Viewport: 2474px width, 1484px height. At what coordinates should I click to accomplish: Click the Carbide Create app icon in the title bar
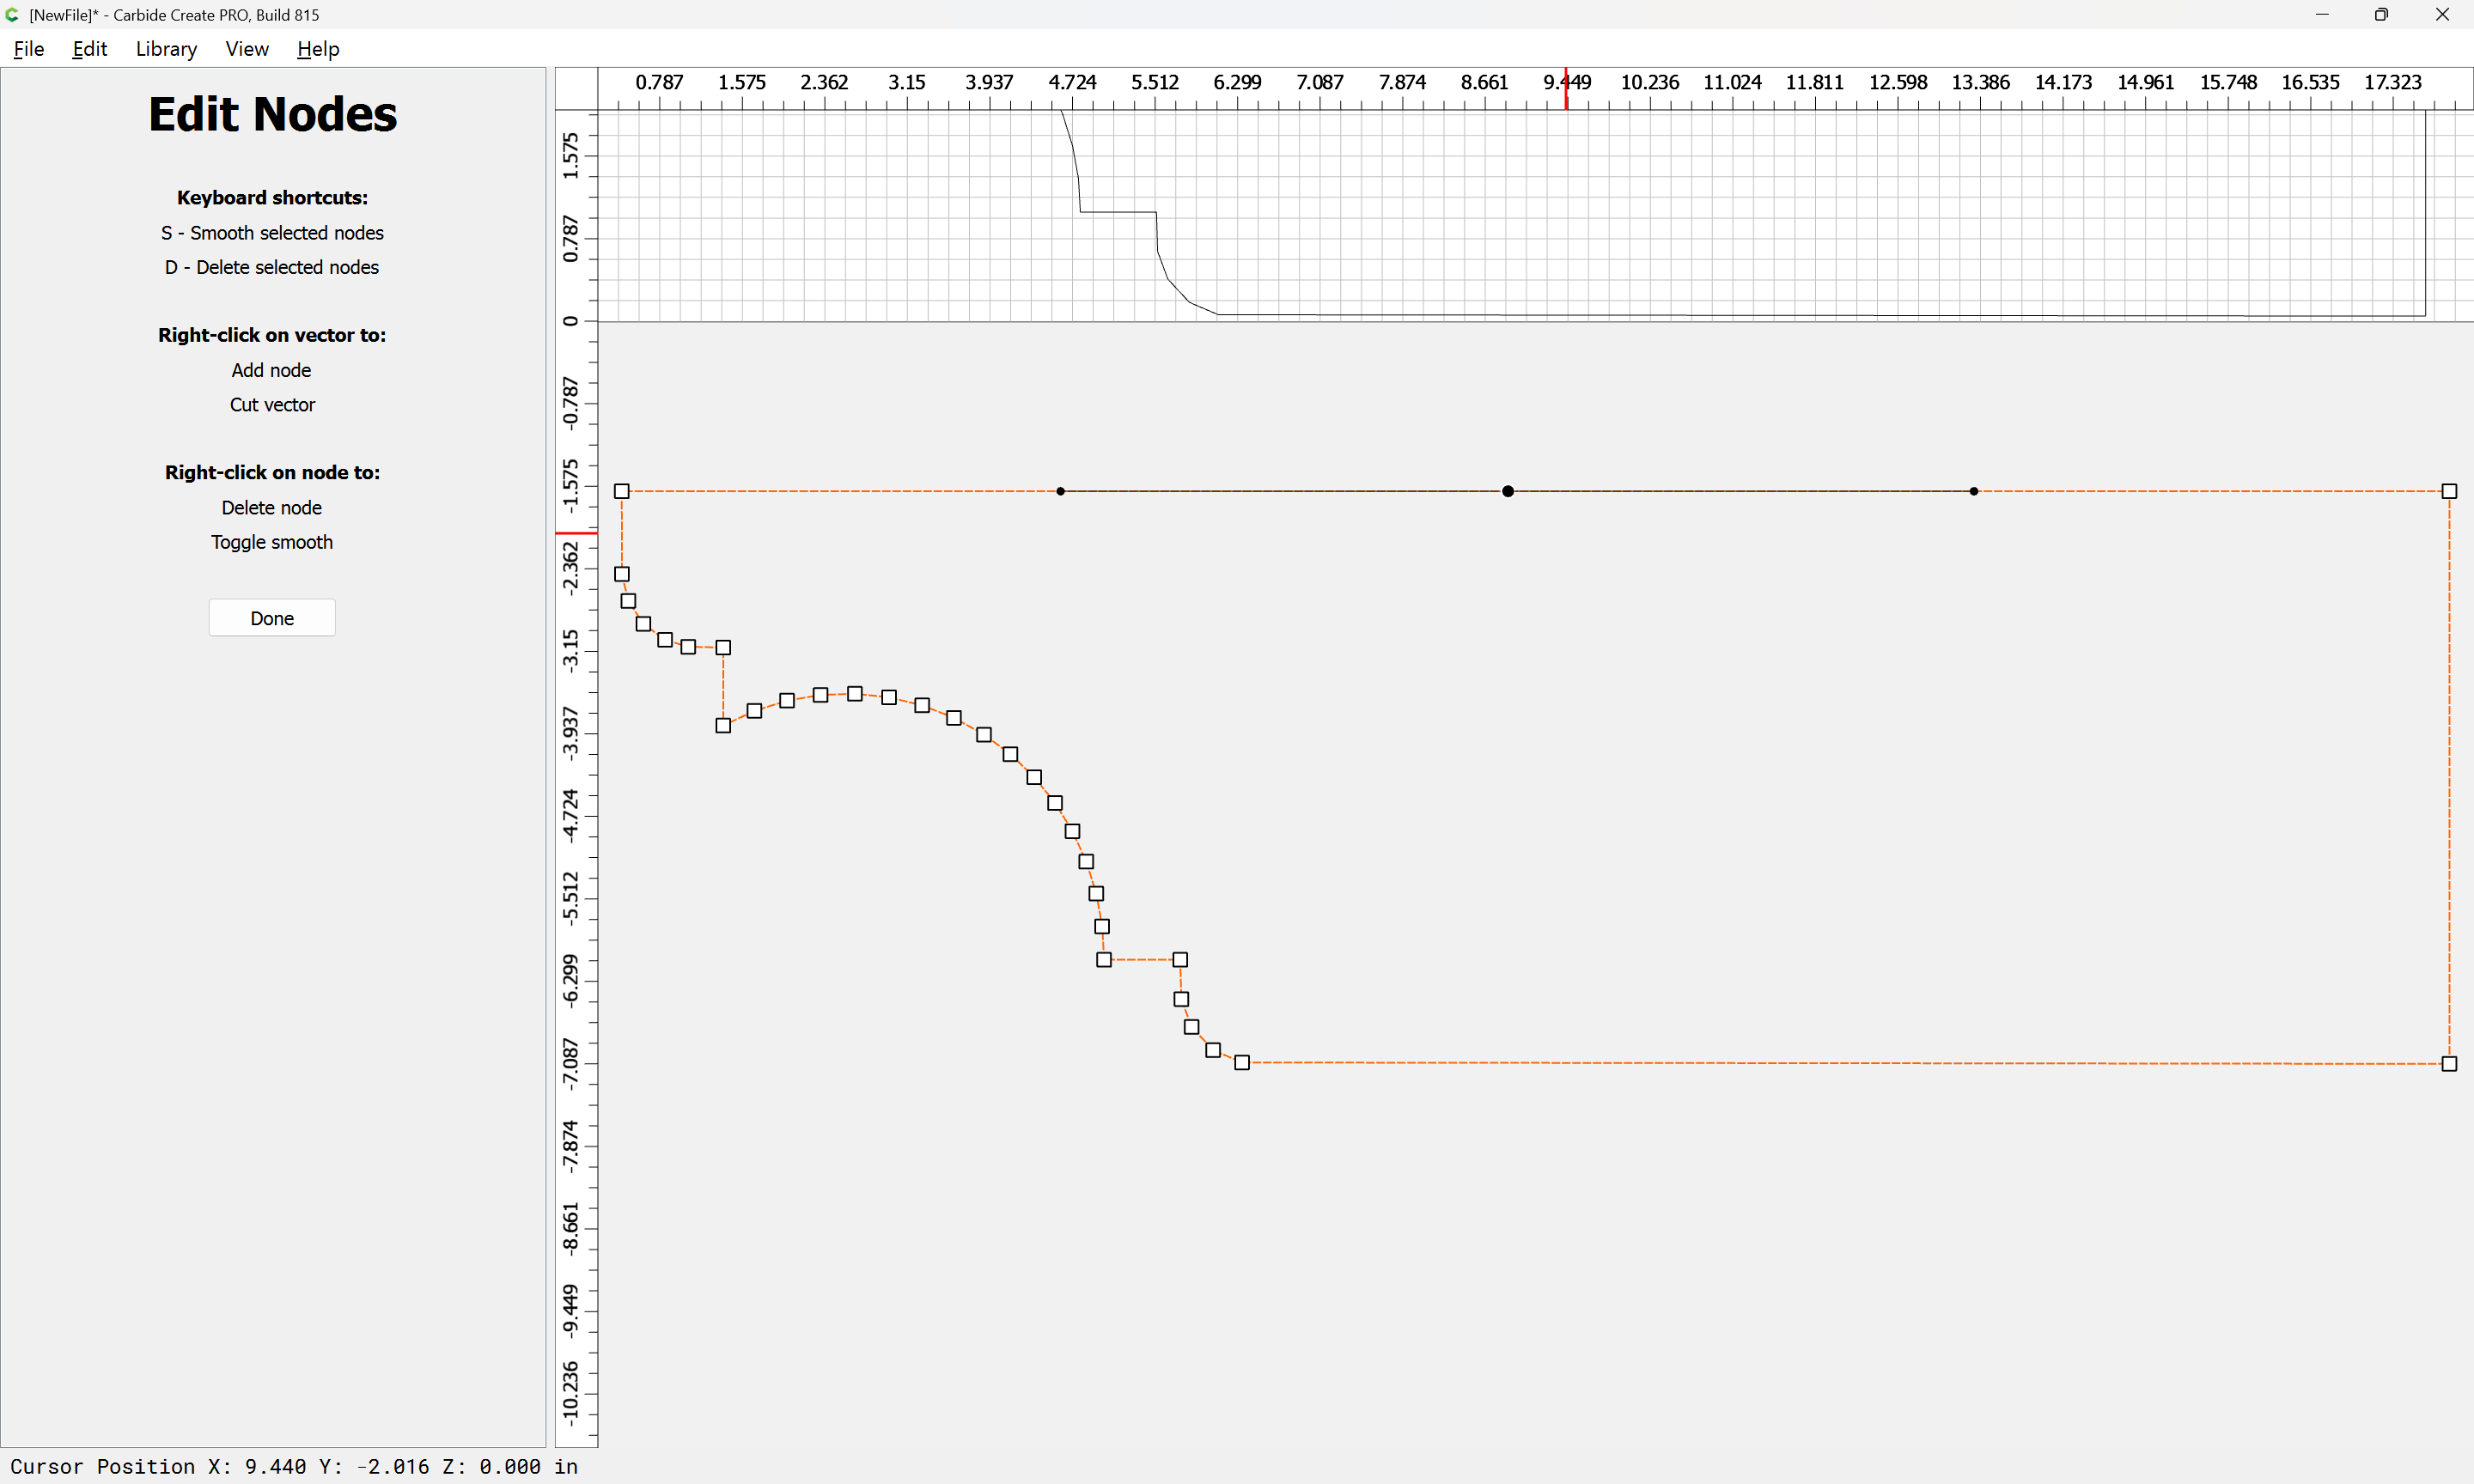(12, 14)
